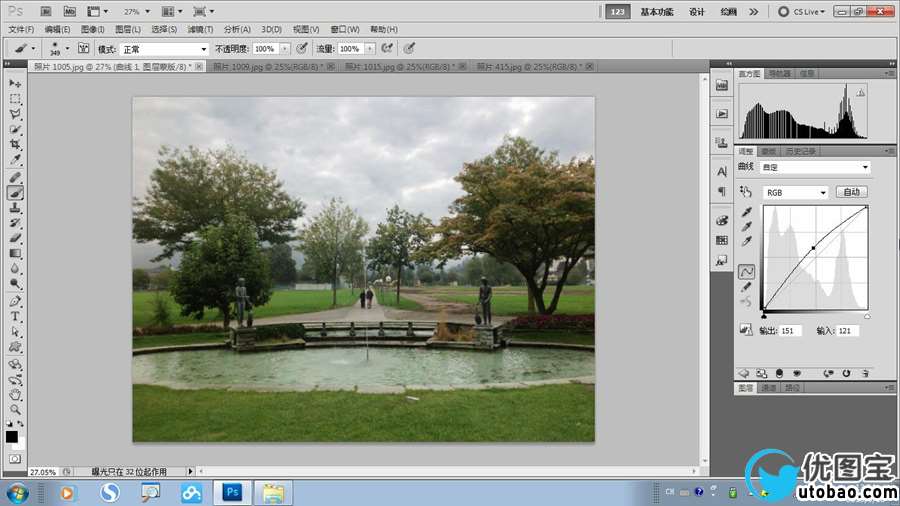This screenshot has width=900, height=506.
Task: Draw curve with the pencil tool in Curves
Action: [x=746, y=286]
